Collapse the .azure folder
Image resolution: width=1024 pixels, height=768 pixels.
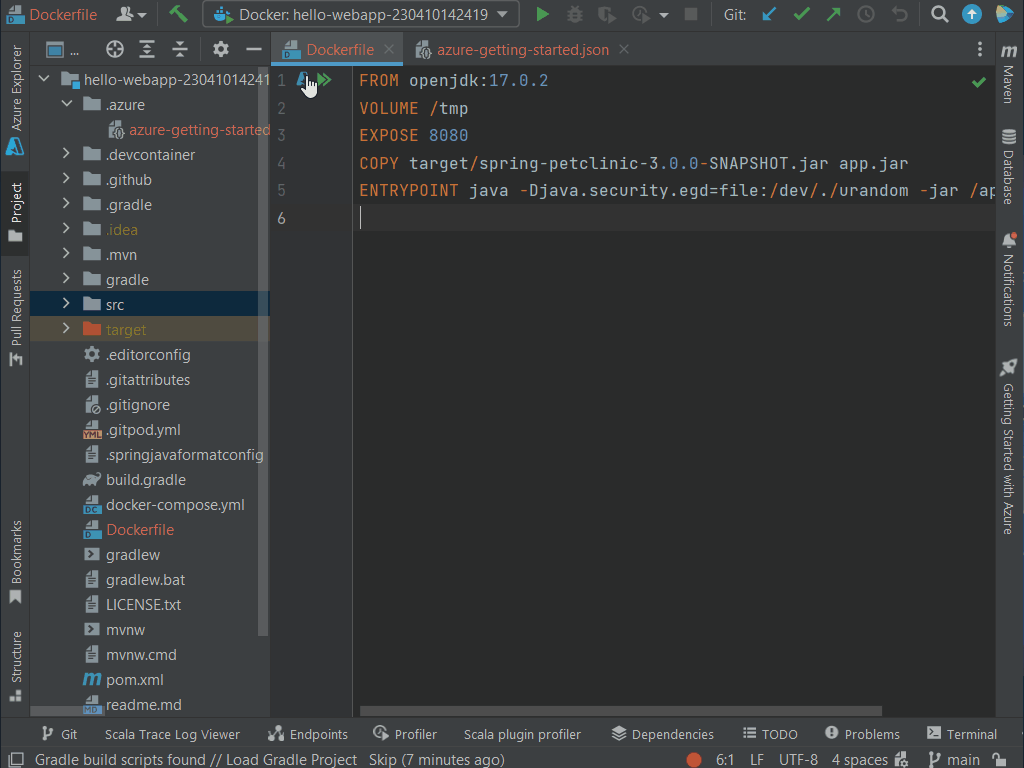[67, 104]
